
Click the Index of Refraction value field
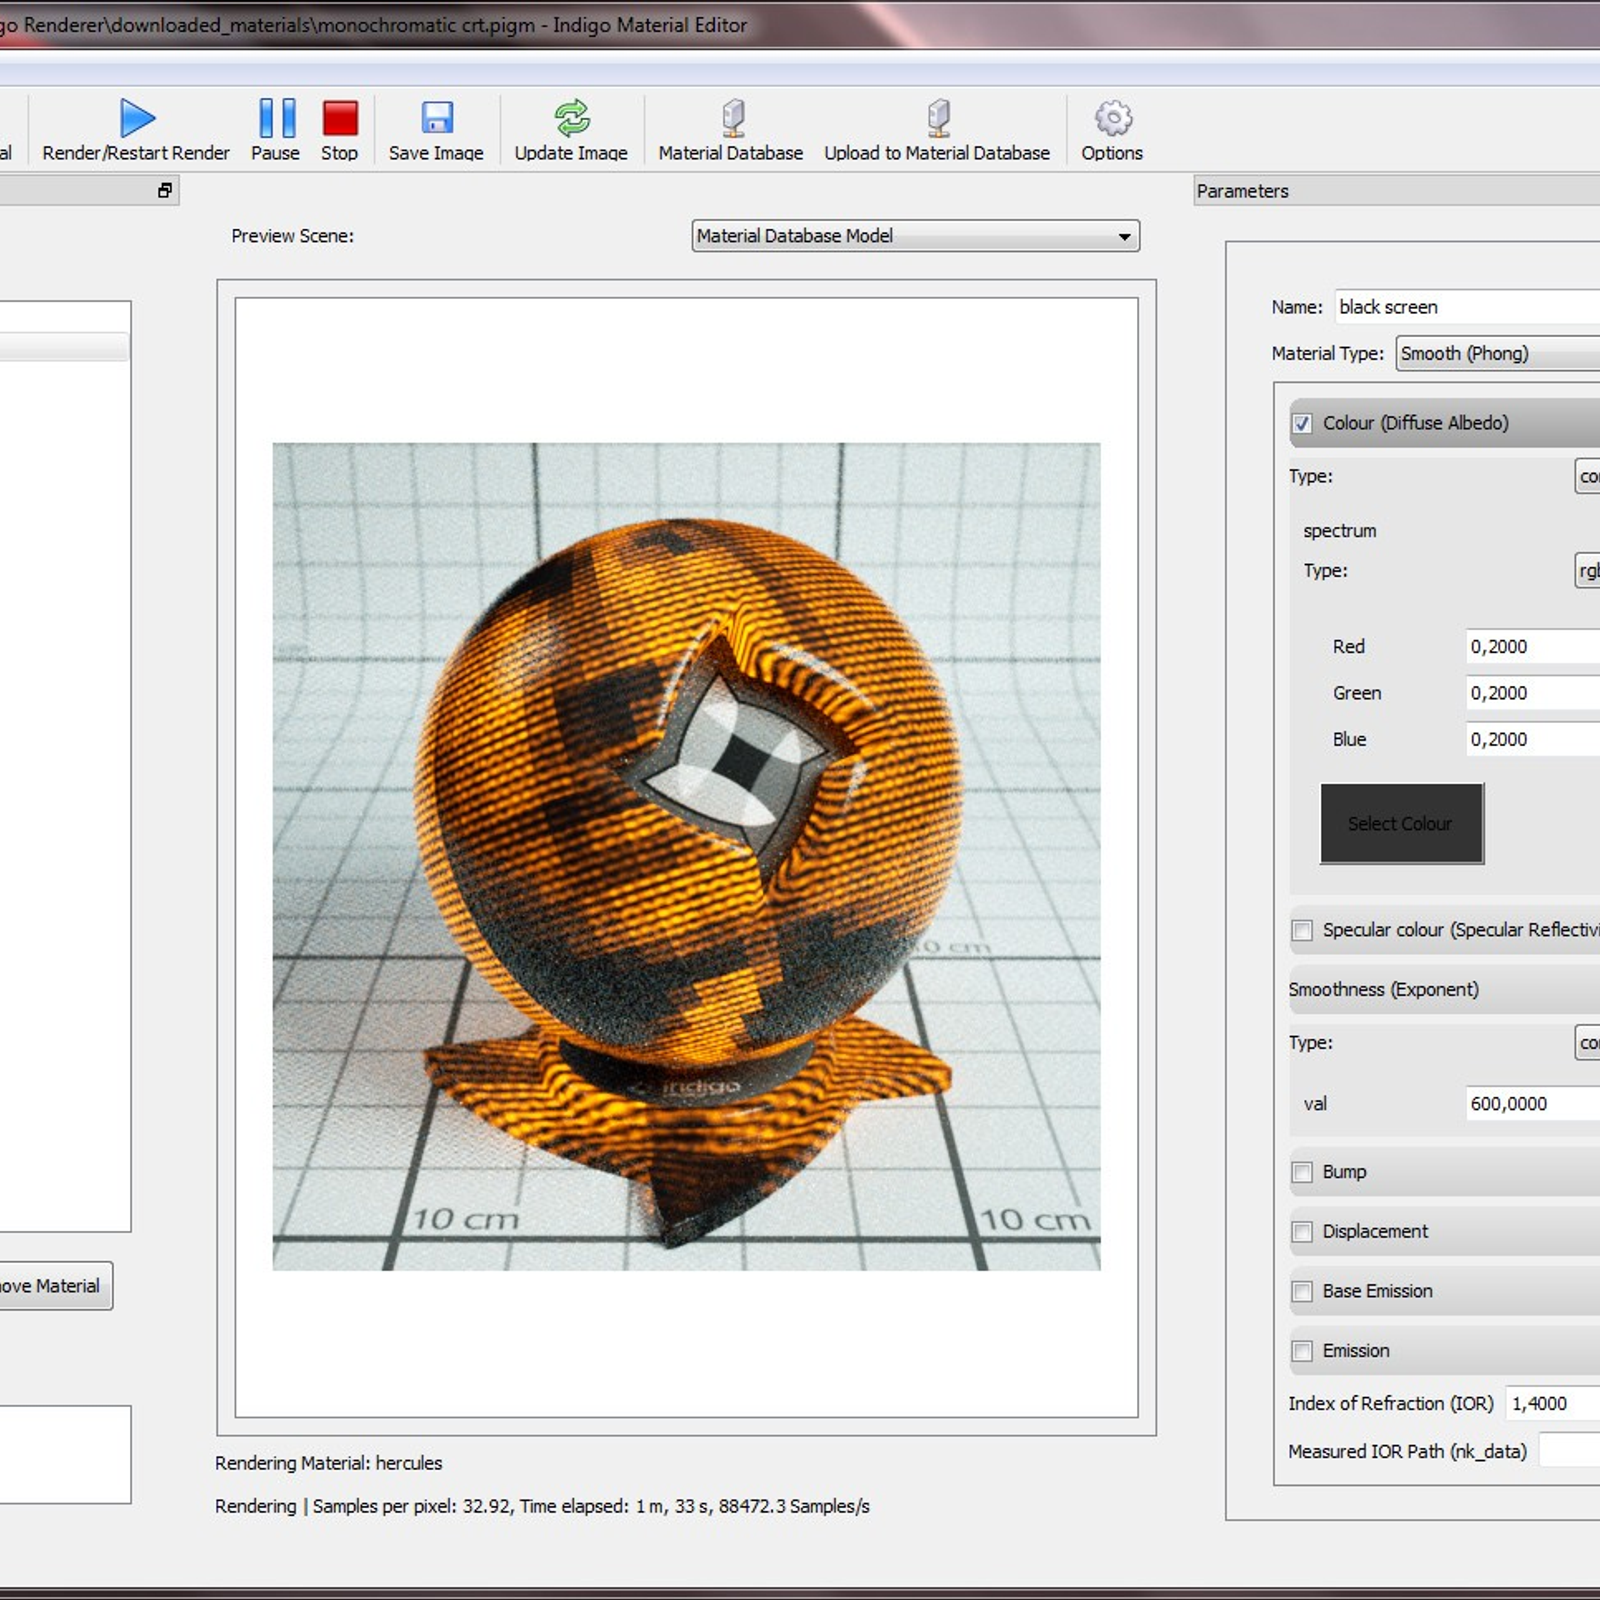pos(1551,1404)
